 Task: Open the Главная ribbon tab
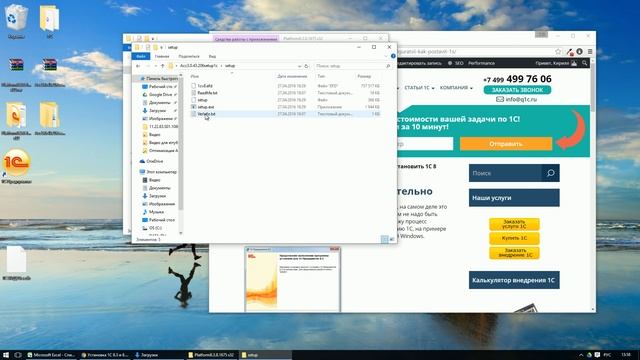[162, 56]
